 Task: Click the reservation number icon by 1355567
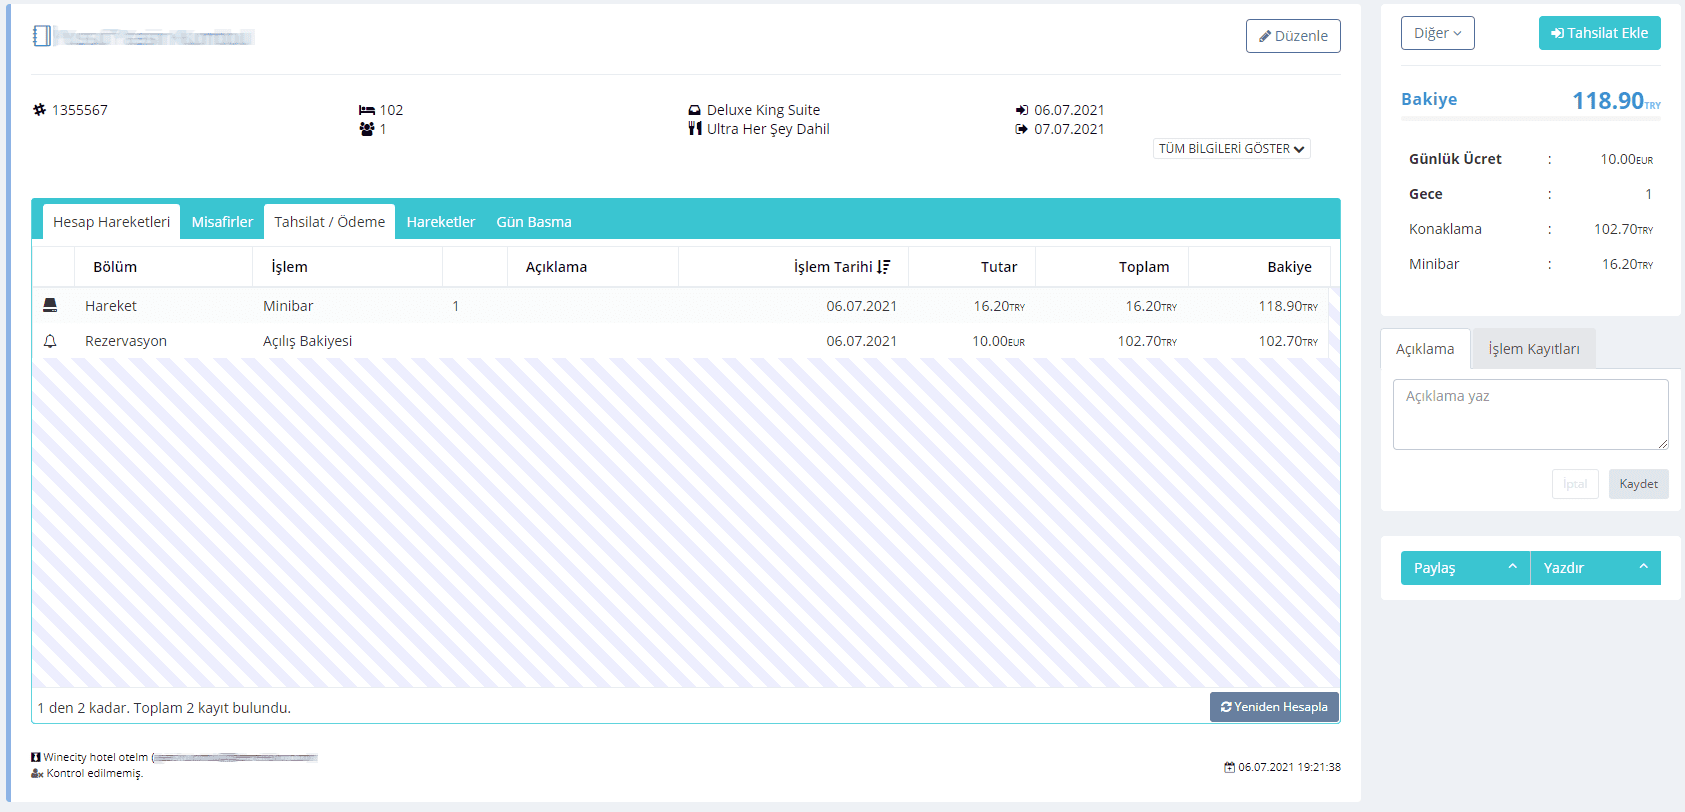[x=40, y=110]
